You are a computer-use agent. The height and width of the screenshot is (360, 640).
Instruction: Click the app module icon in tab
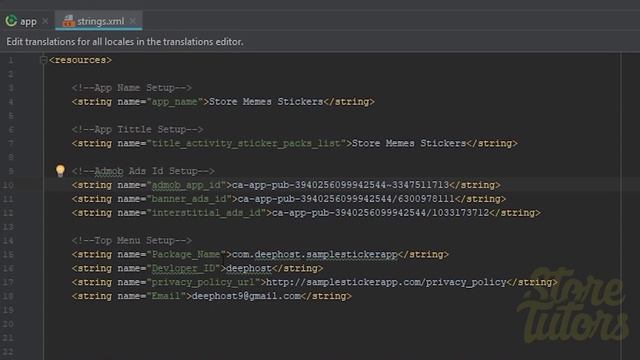pos(11,21)
